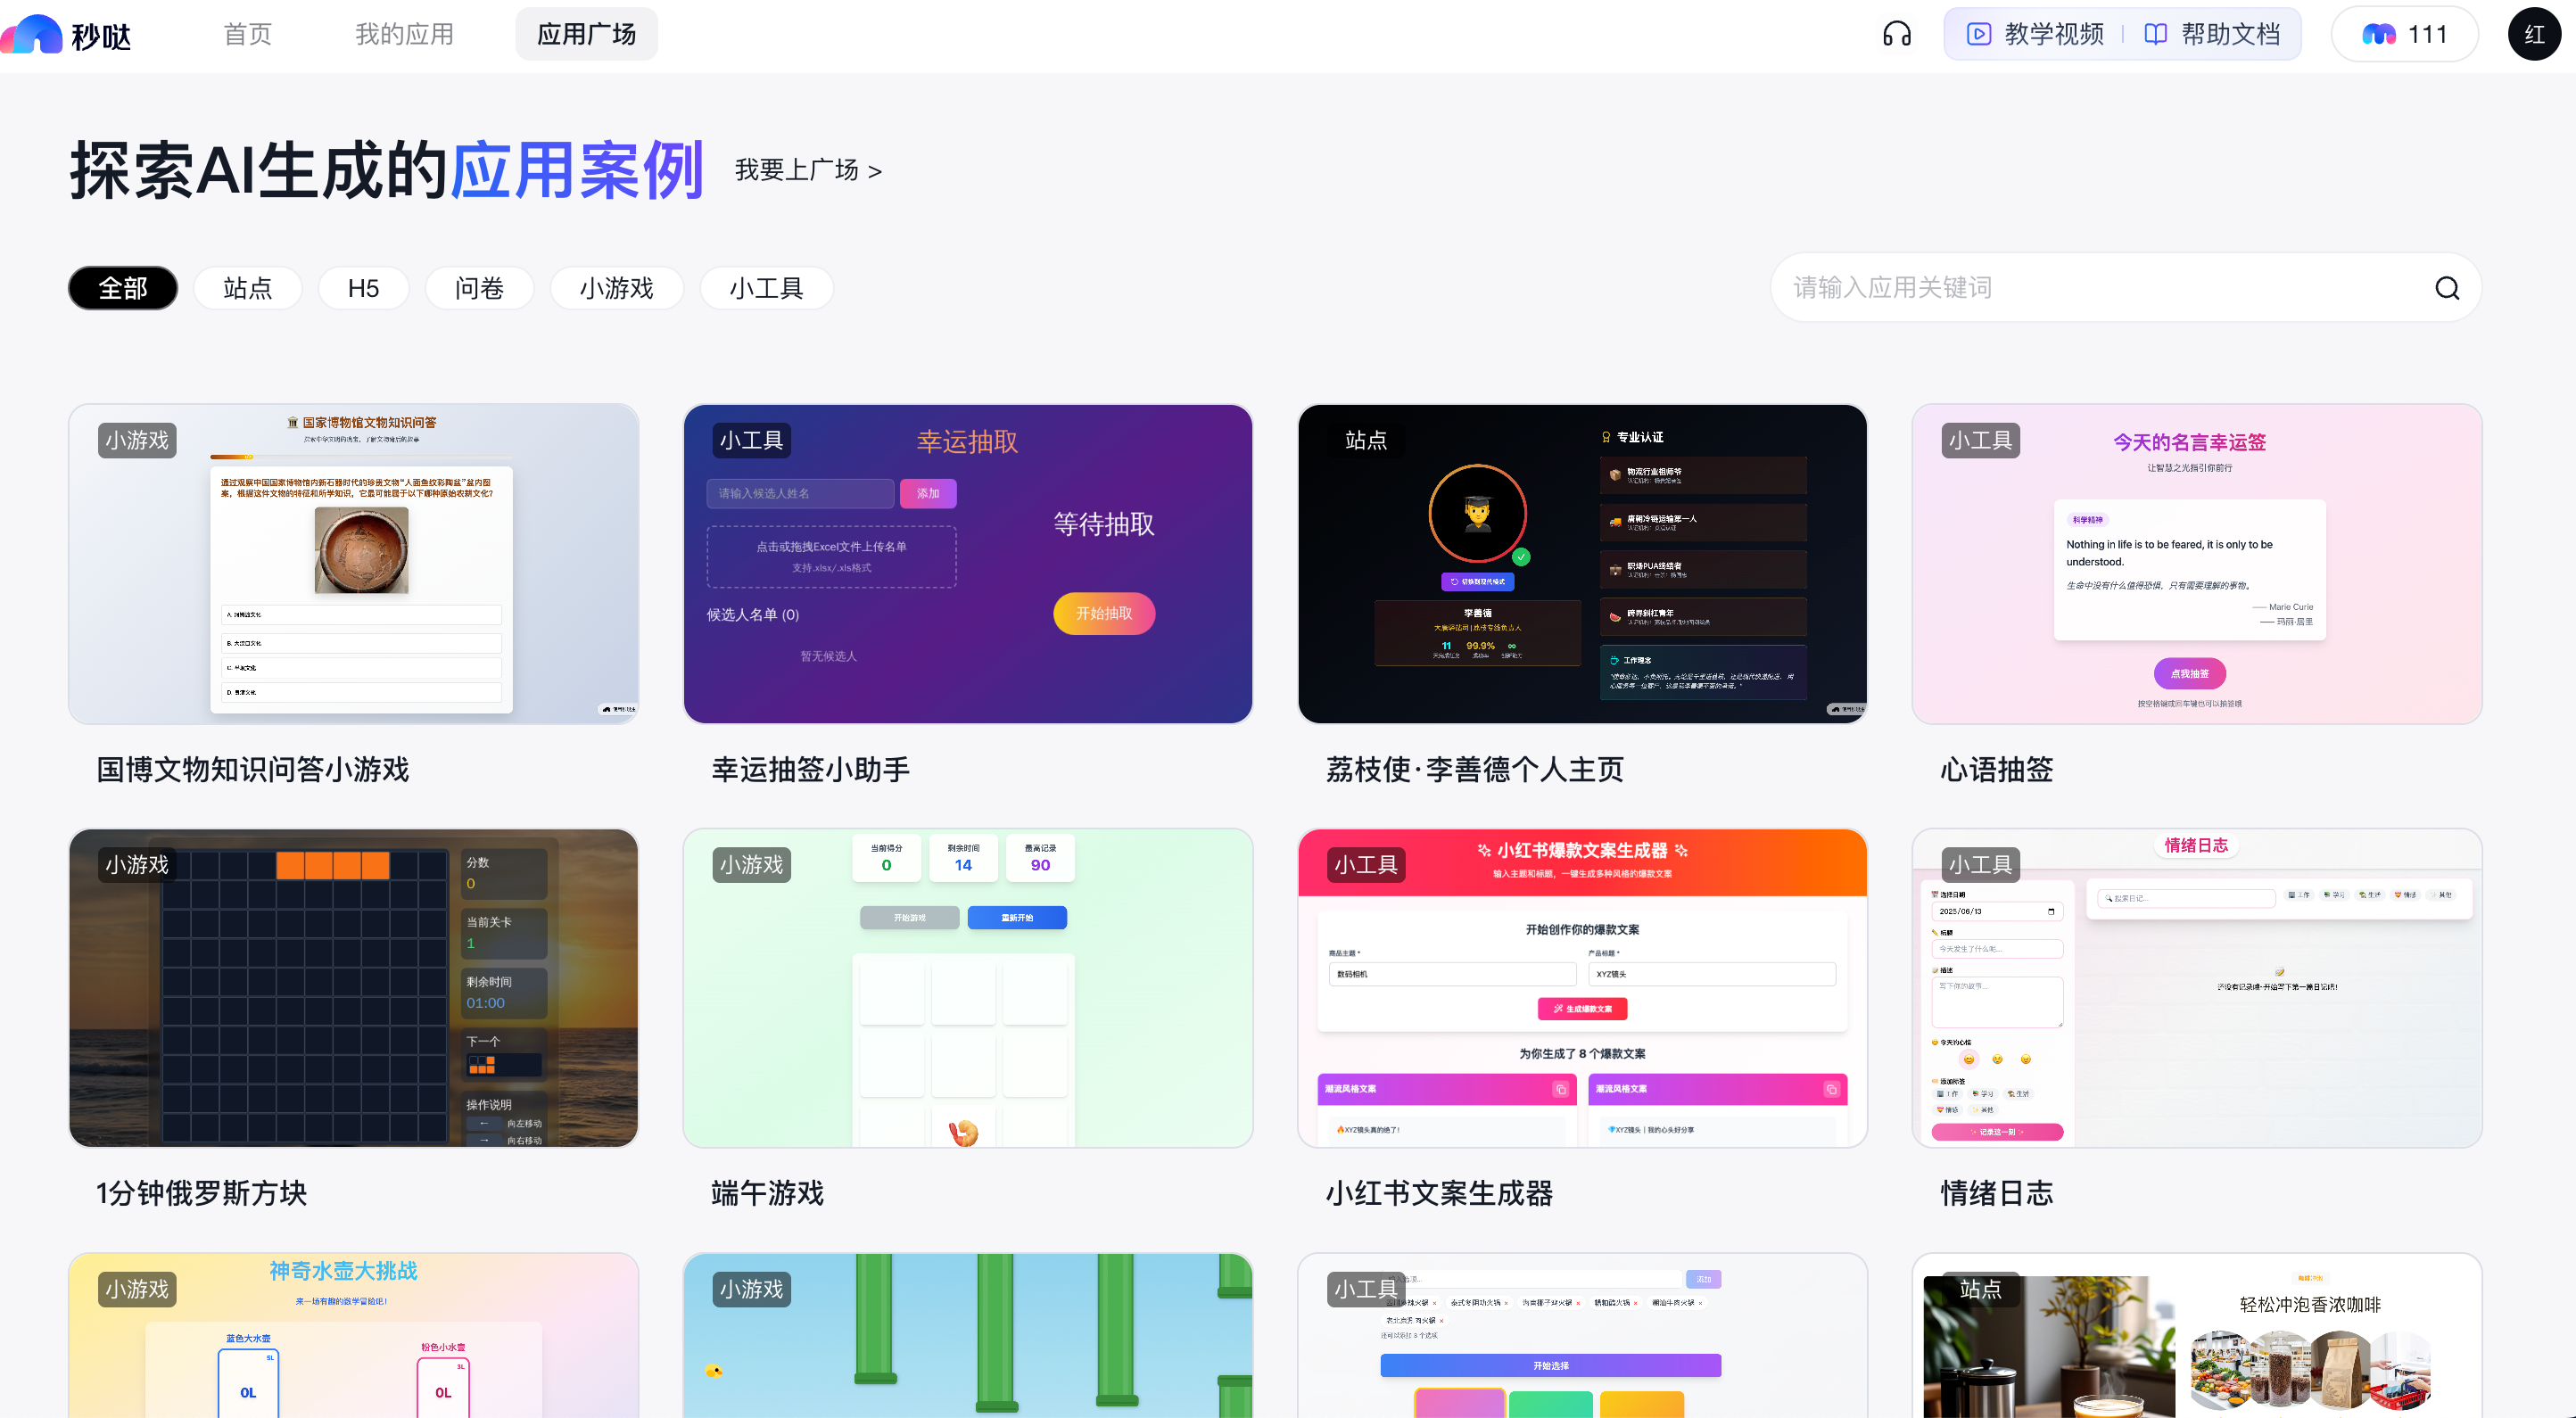Click the credits icon beside 111
The image size is (2576, 1418).
click(2378, 34)
